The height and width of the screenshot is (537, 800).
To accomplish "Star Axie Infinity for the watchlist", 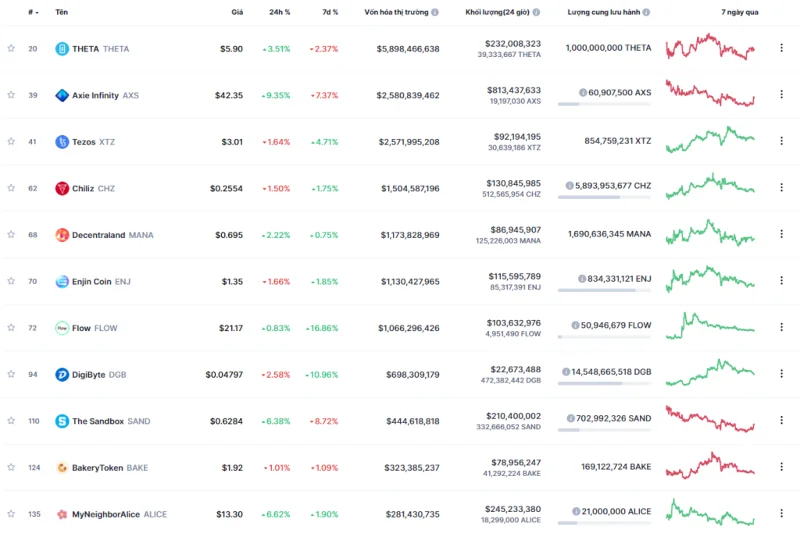I will click(x=11, y=94).
